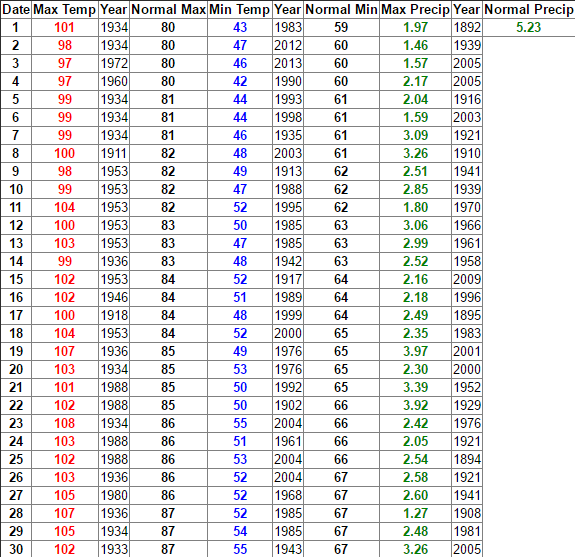Image resolution: width=575 pixels, height=557 pixels.
Task: Select the year 1892 precip cell
Action: (467, 28)
